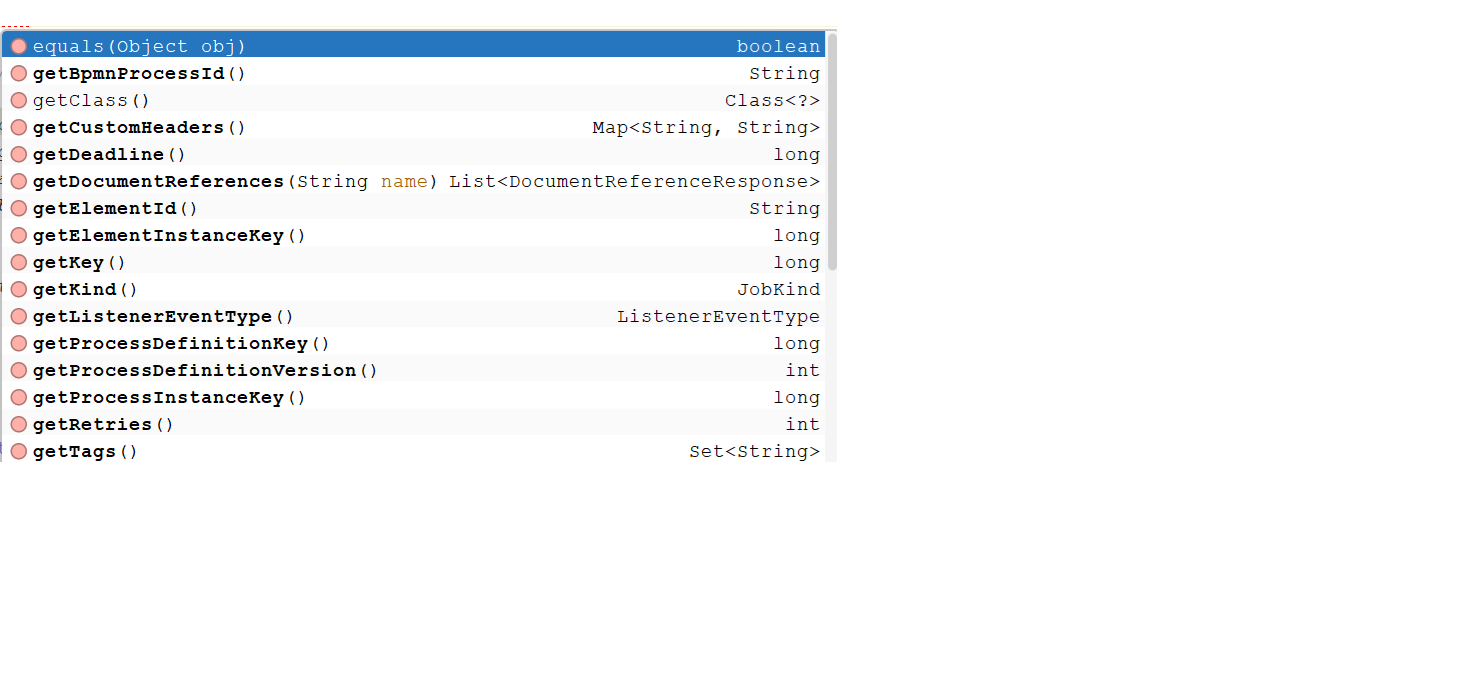The height and width of the screenshot is (684, 1474).
Task: Click the Map<String, String> return type
Action: tap(705, 128)
